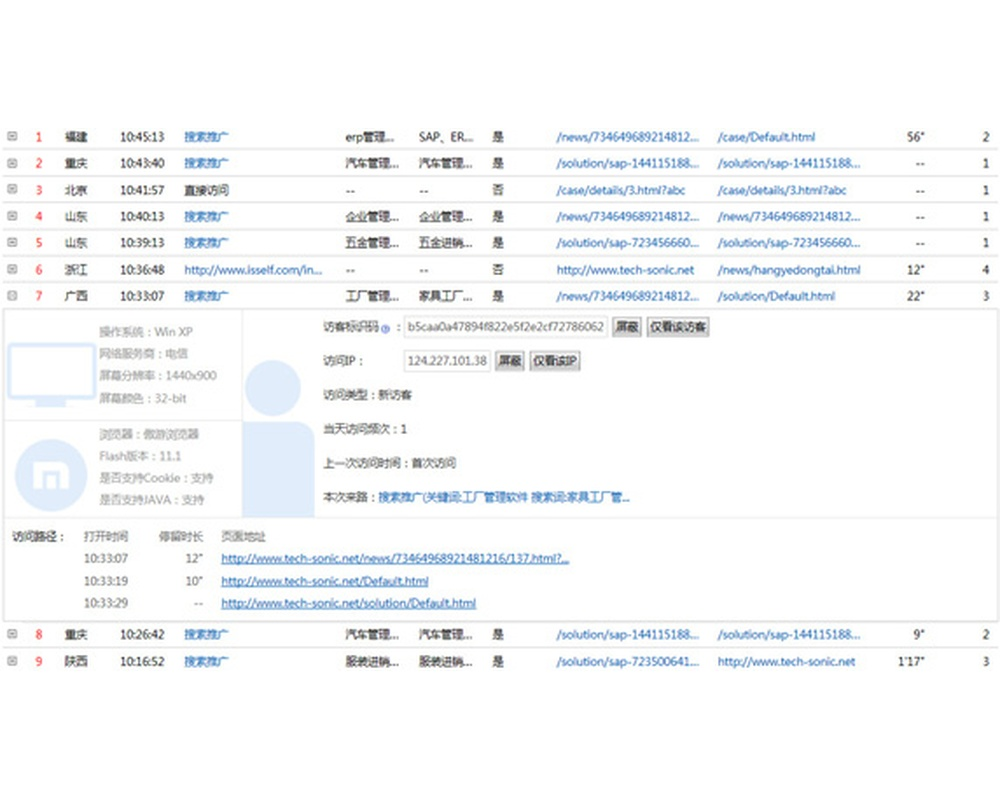Expand visitor row 4 at 10:40:13
This screenshot has height=800, width=1000.
coord(12,216)
